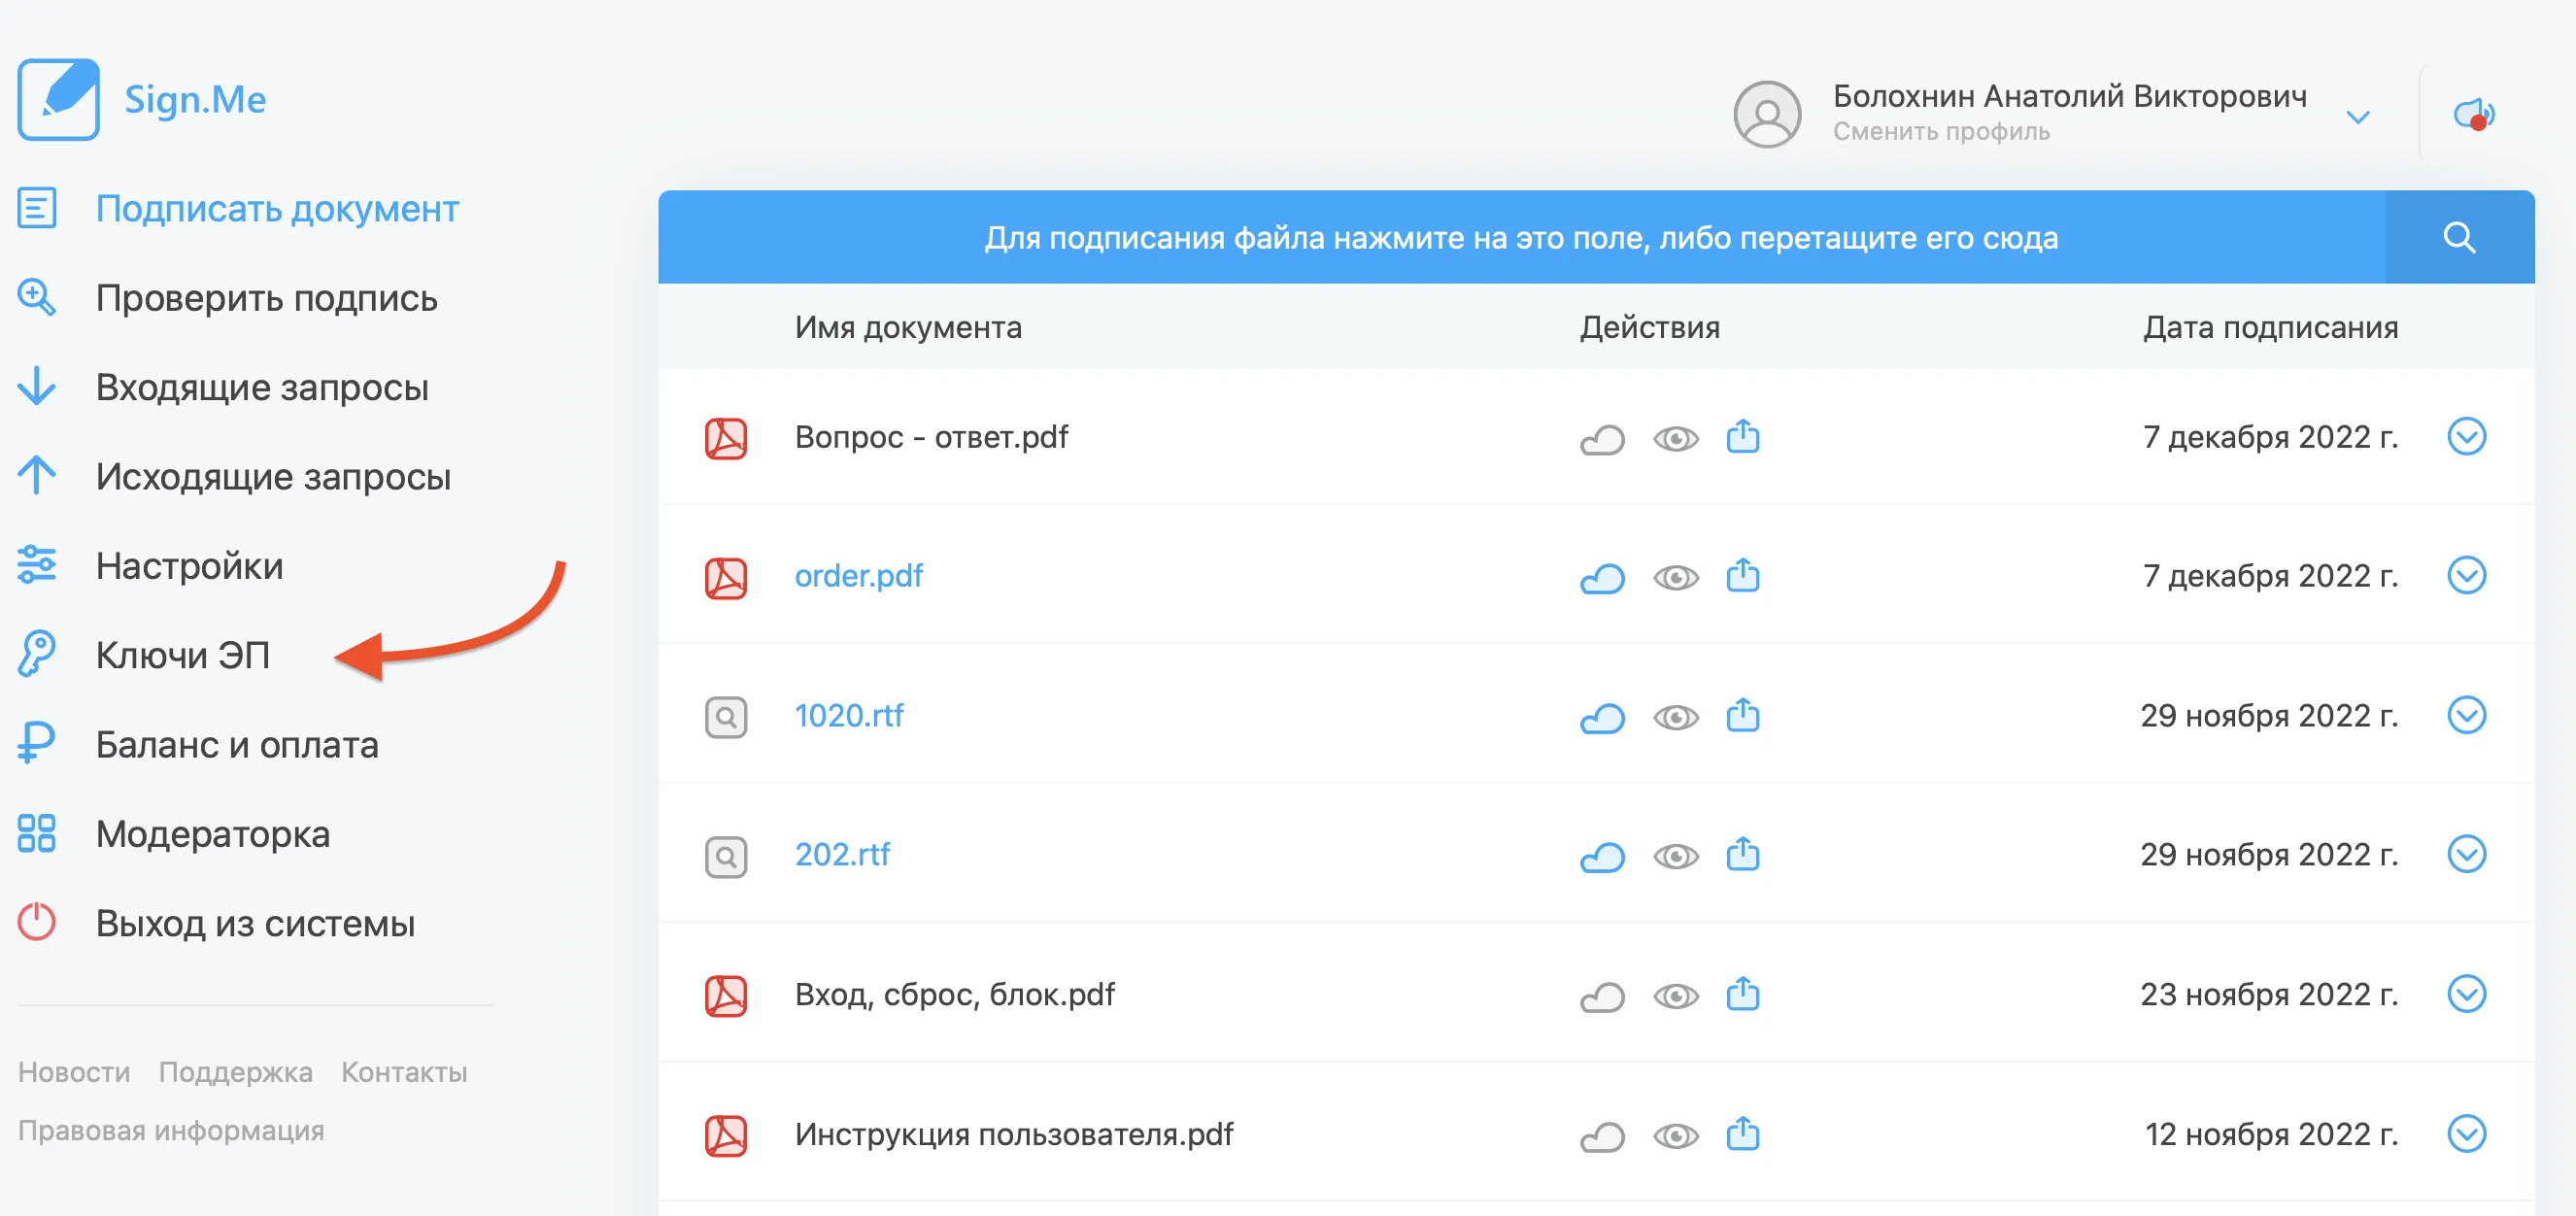Click the blue file signing upload field
The image size is (2576, 1216).
pyautogui.click(x=1521, y=237)
